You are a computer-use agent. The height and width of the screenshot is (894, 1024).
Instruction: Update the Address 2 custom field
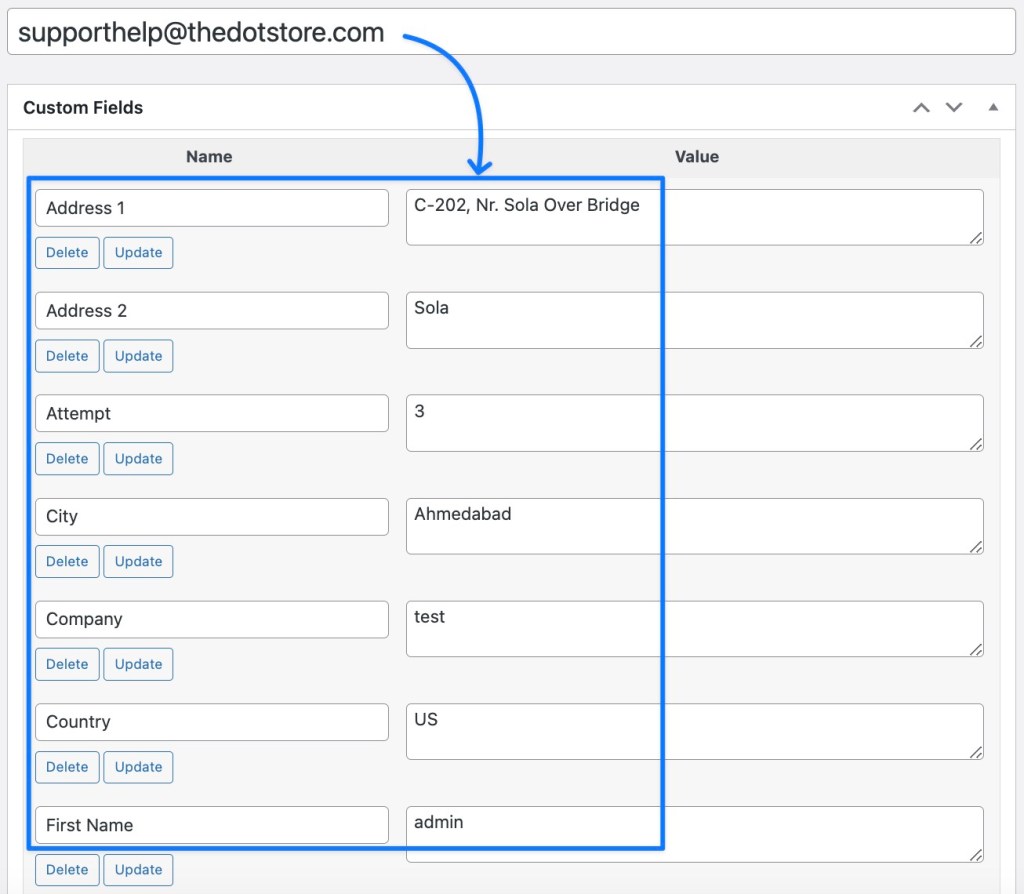(138, 356)
